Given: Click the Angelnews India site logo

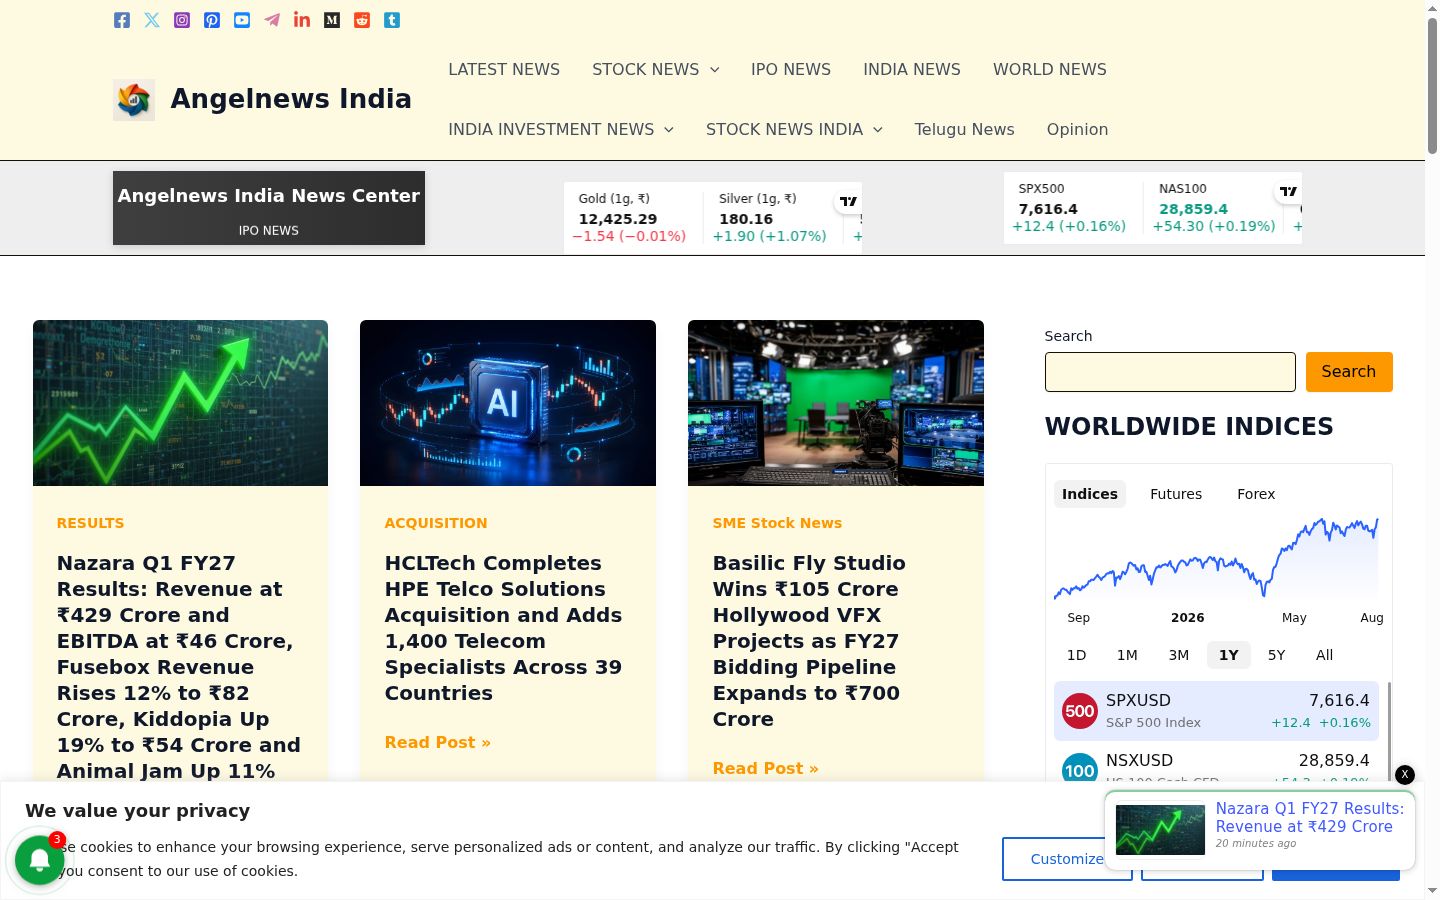Looking at the screenshot, I should click(134, 100).
